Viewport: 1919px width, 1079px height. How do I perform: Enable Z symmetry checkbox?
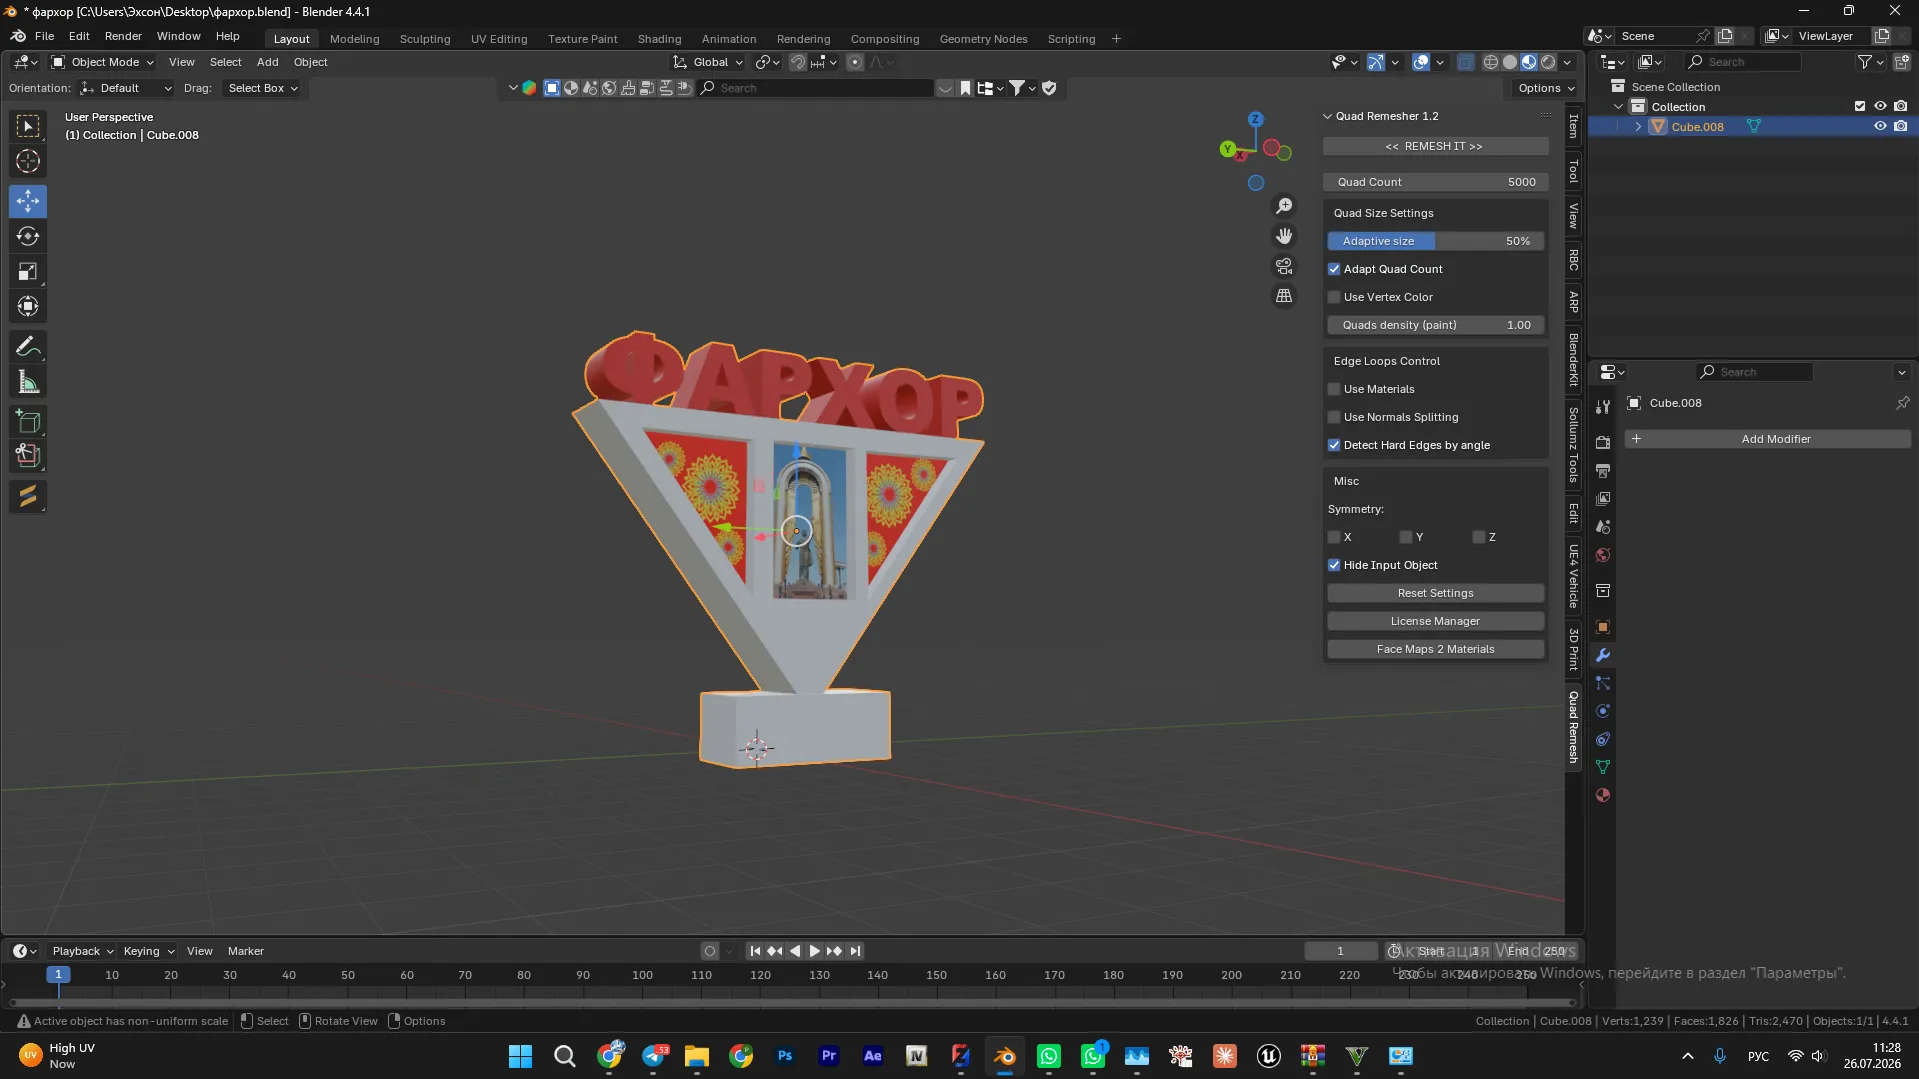(x=1479, y=537)
